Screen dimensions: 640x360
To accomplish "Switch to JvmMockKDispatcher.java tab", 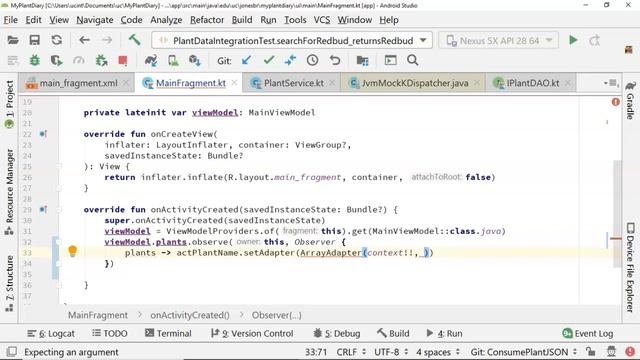I will tap(414, 83).
